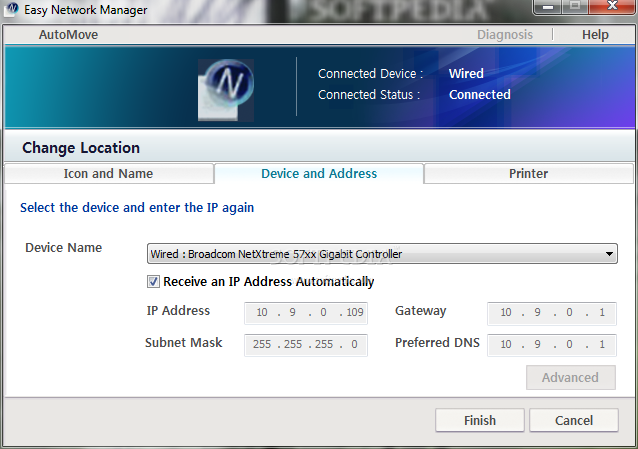
Task: Click the 'Connected Status :' label
Action: [x=369, y=94]
